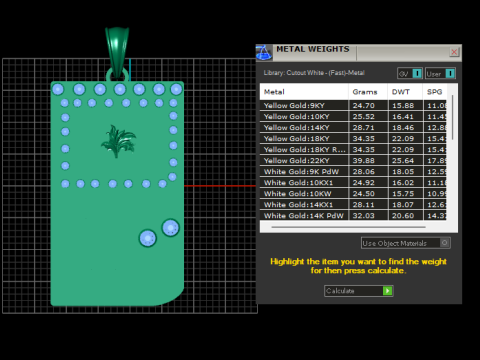This screenshot has height=360, width=480.
Task: Click the 20.60 DWT value
Action: tap(403, 216)
